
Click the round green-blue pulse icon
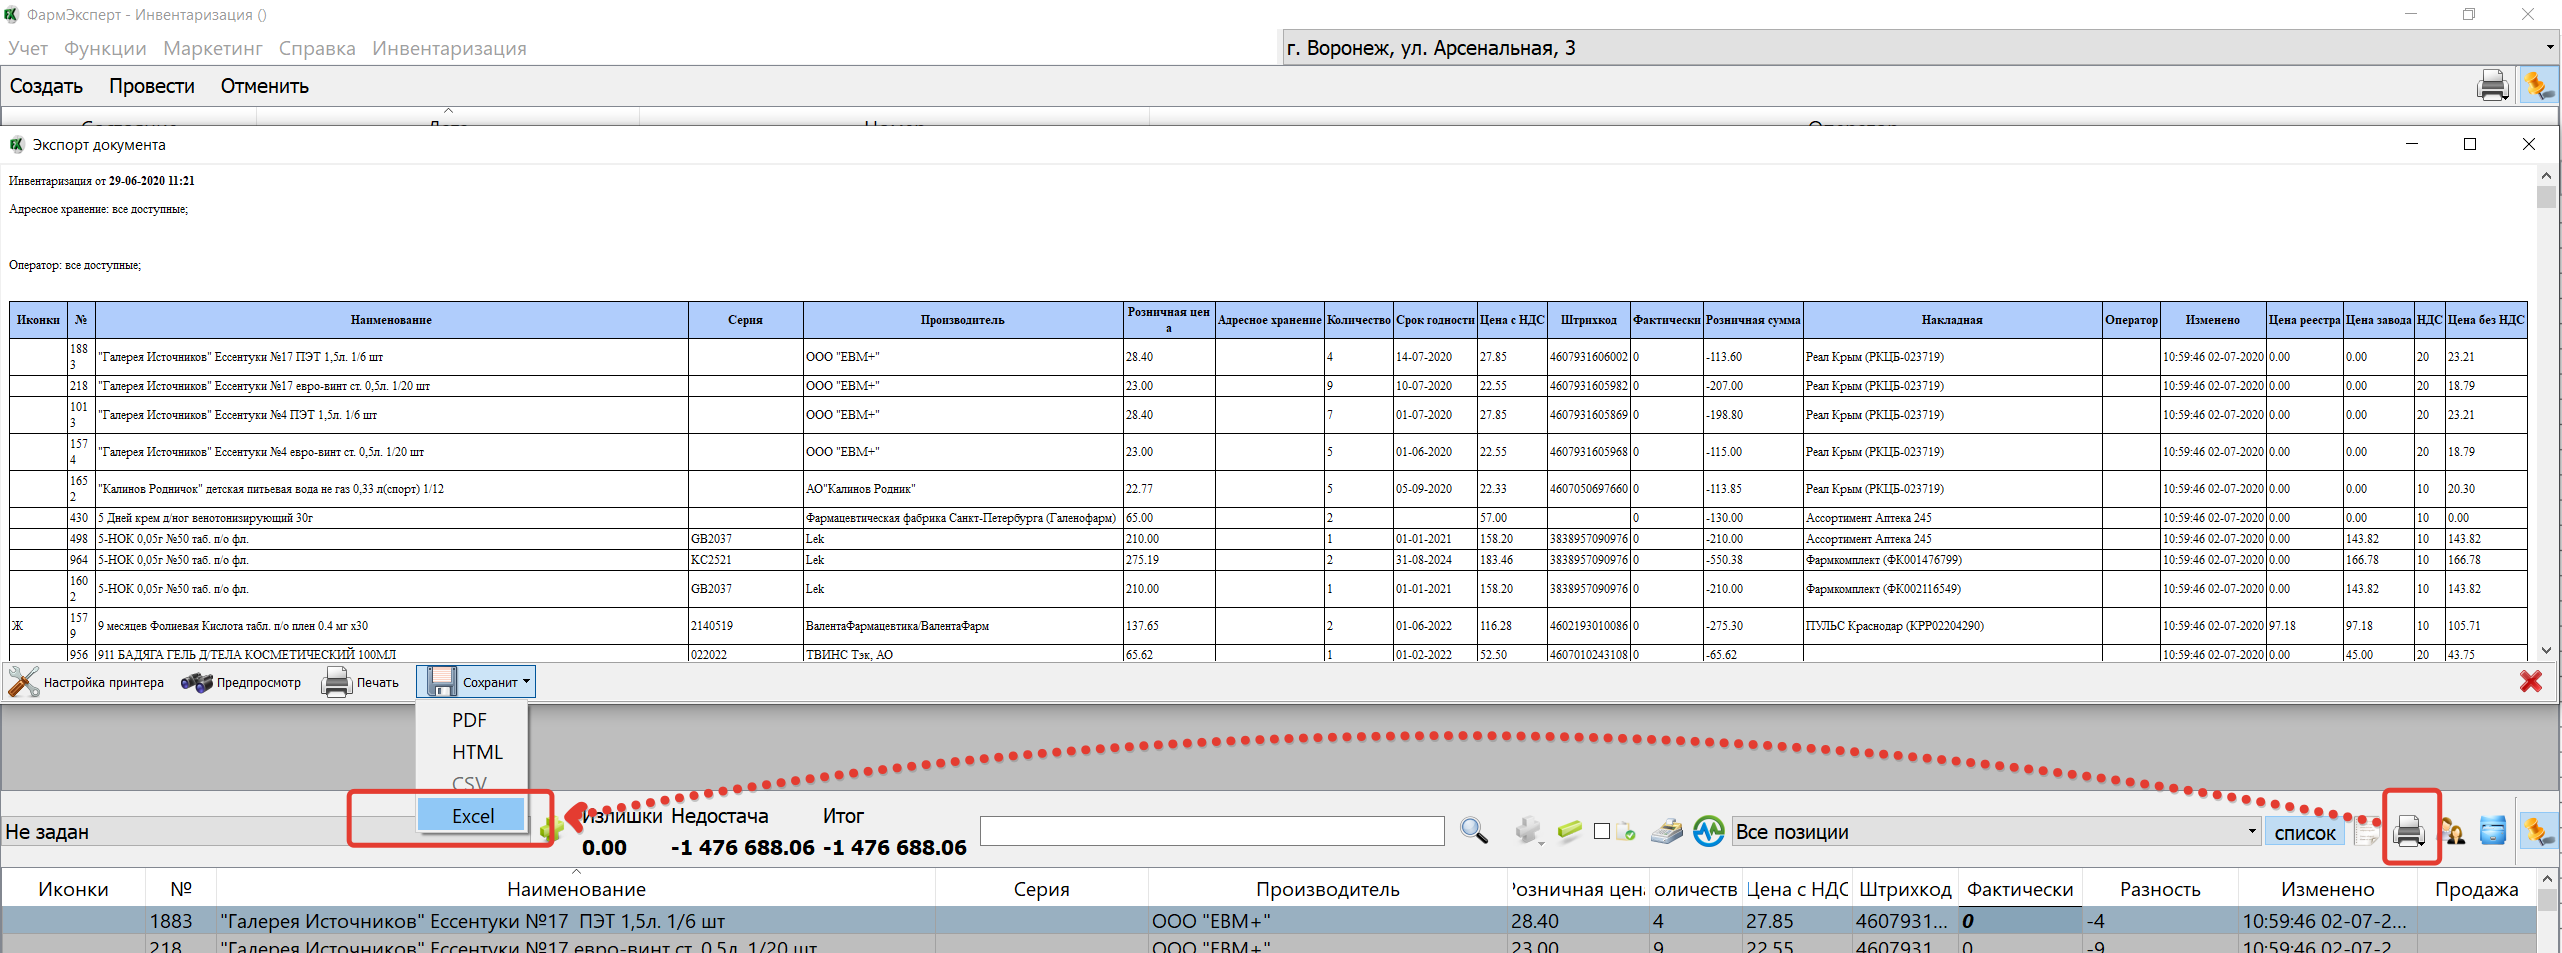[1708, 831]
